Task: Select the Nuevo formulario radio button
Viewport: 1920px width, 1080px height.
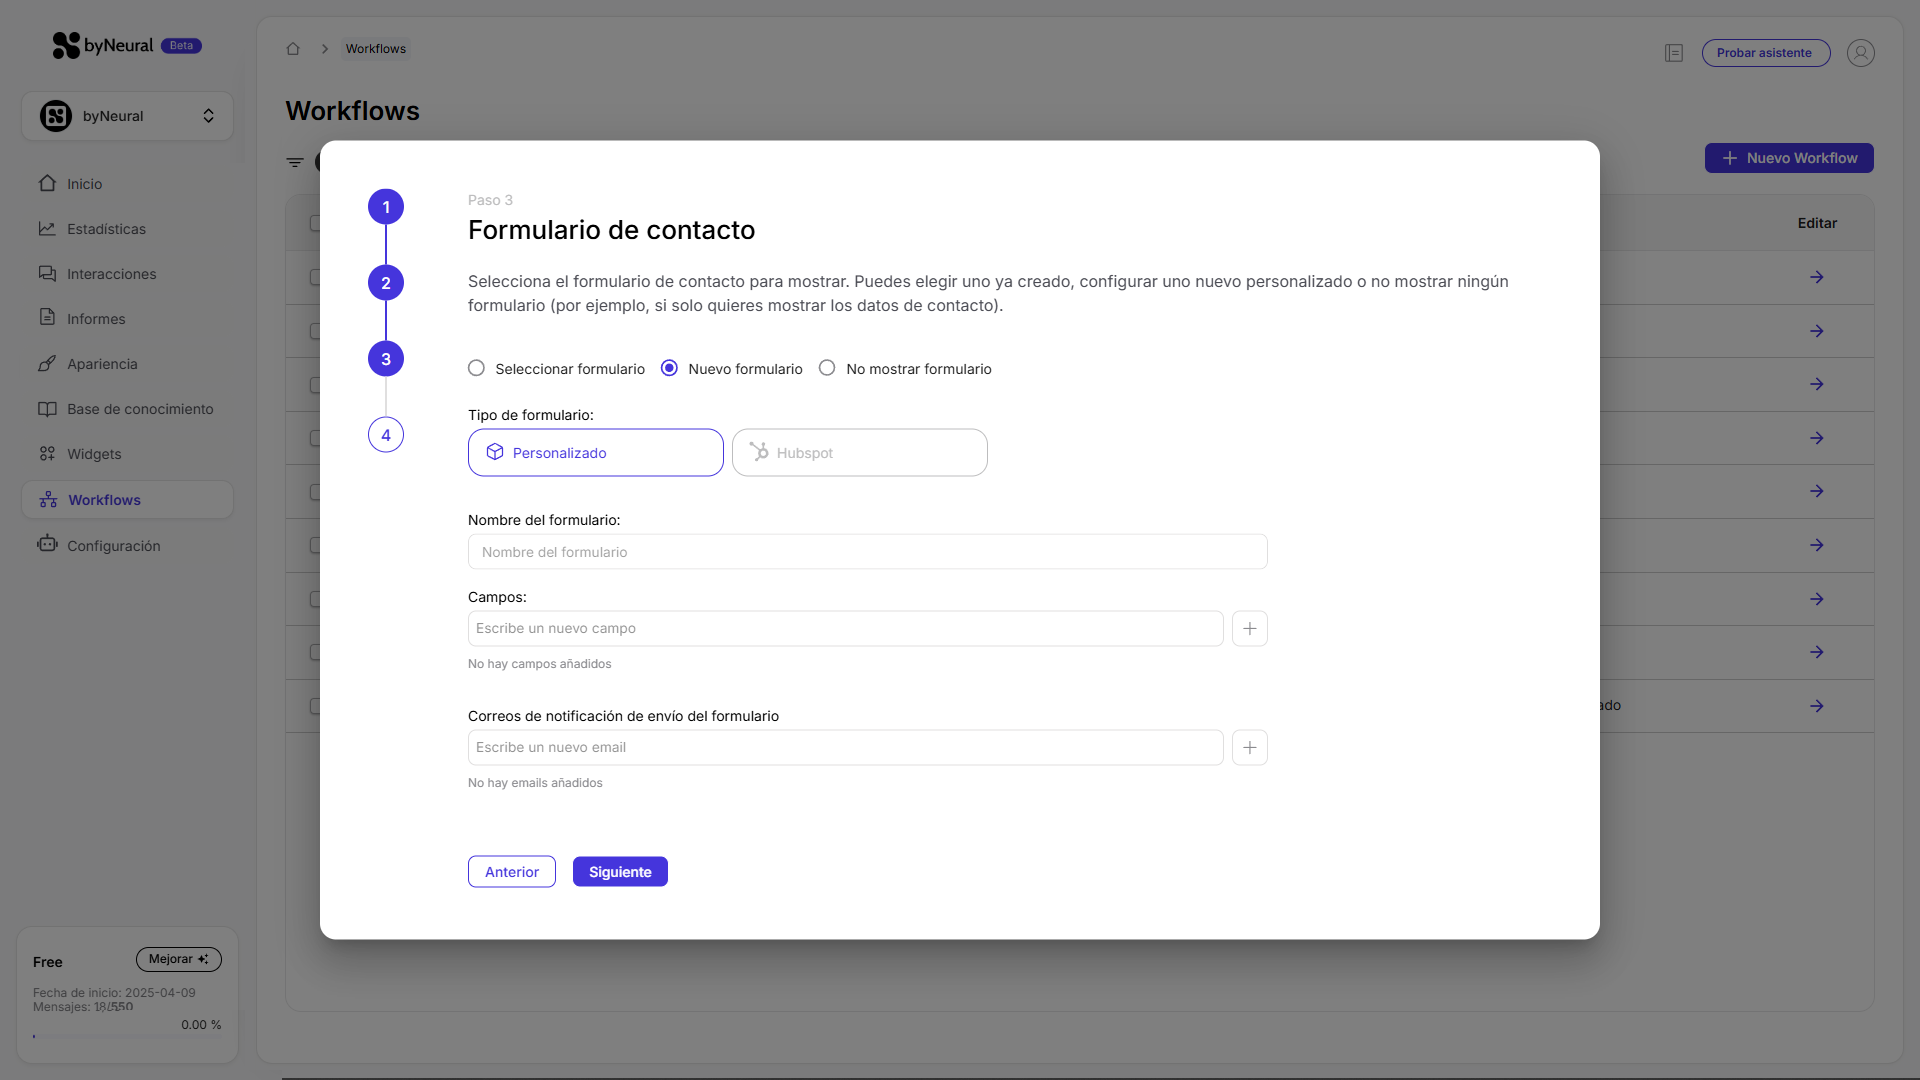Action: pos(668,368)
